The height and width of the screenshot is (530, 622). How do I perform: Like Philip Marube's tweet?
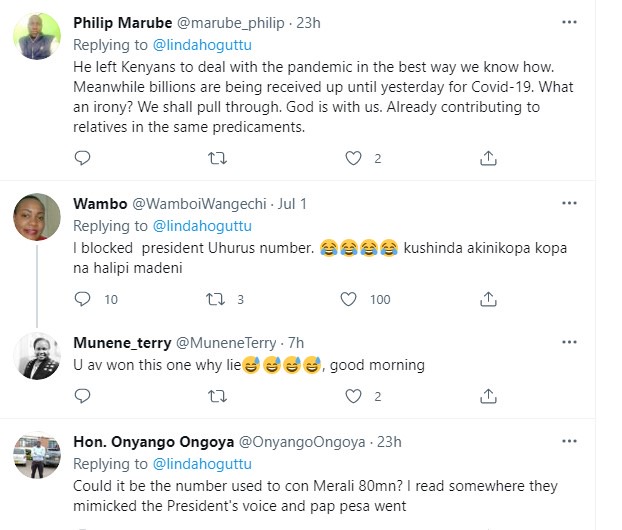coord(352,158)
